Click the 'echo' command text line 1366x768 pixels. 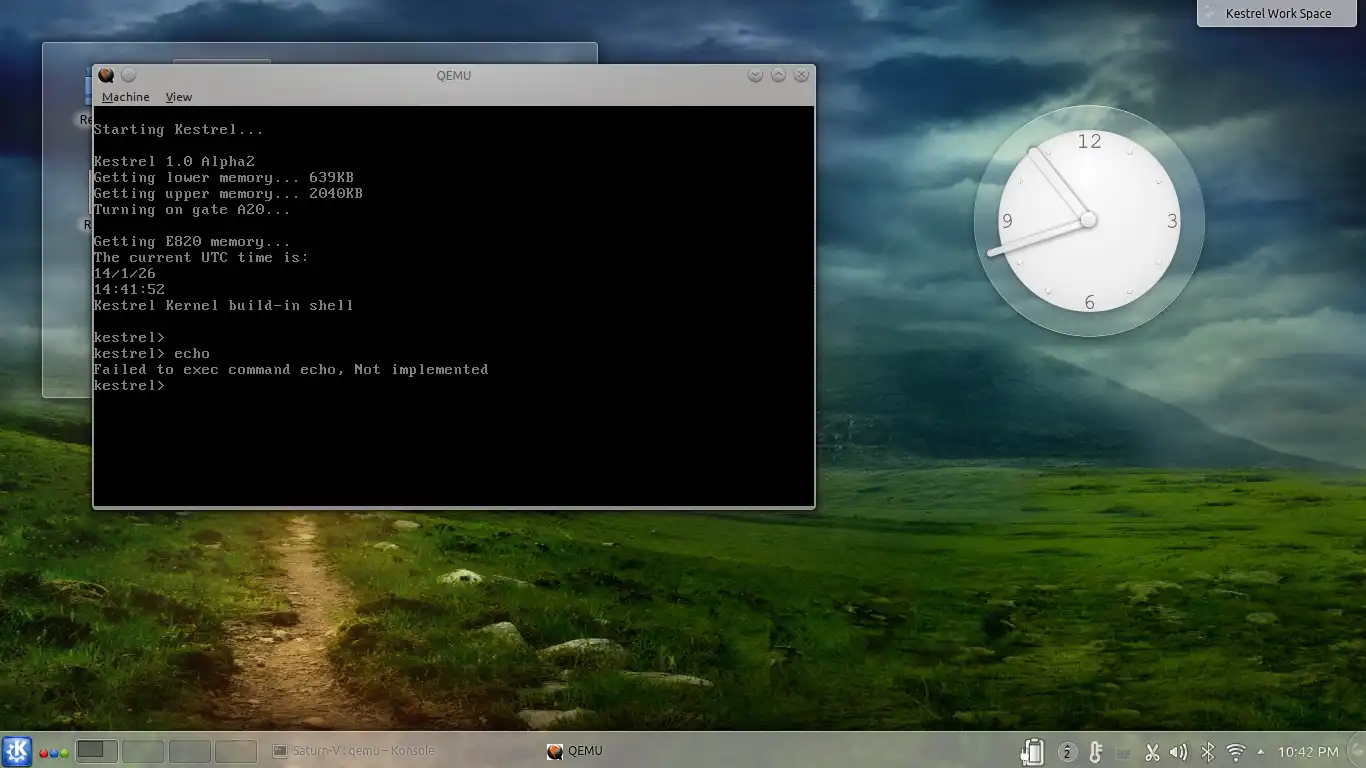(151, 354)
